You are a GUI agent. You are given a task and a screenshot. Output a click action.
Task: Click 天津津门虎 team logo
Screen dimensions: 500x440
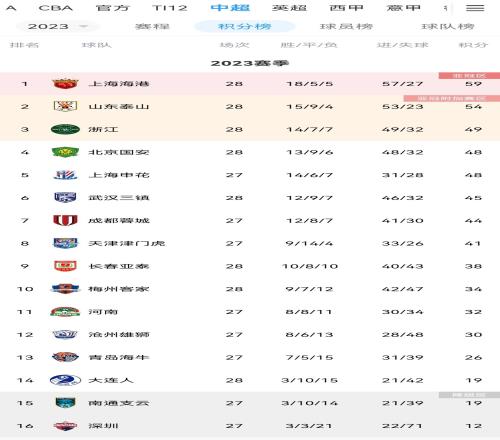65,243
